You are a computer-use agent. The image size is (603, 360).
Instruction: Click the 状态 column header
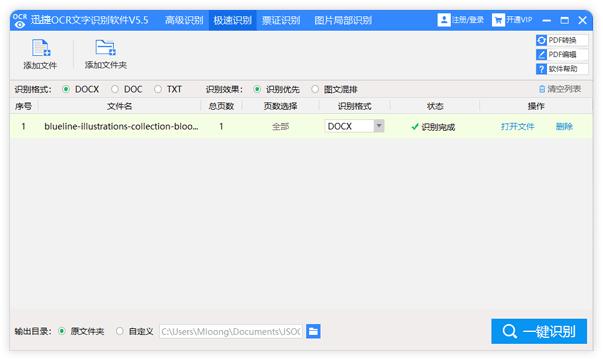coord(435,106)
